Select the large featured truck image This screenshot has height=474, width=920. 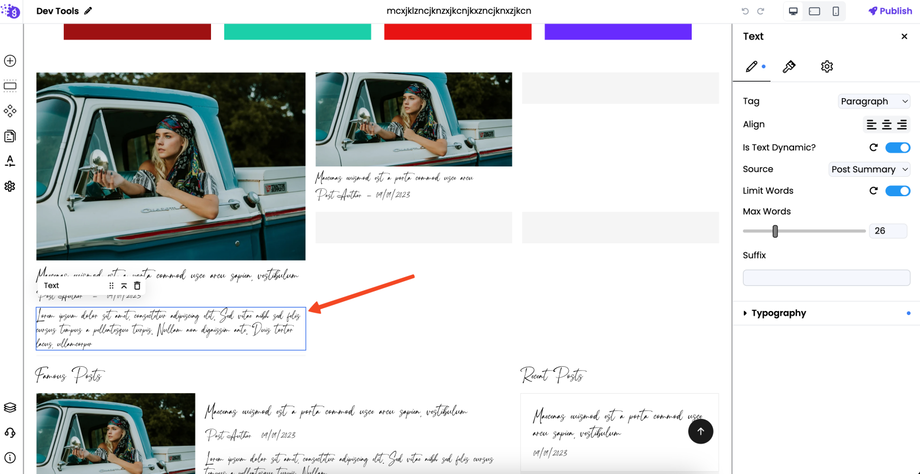[x=171, y=166]
